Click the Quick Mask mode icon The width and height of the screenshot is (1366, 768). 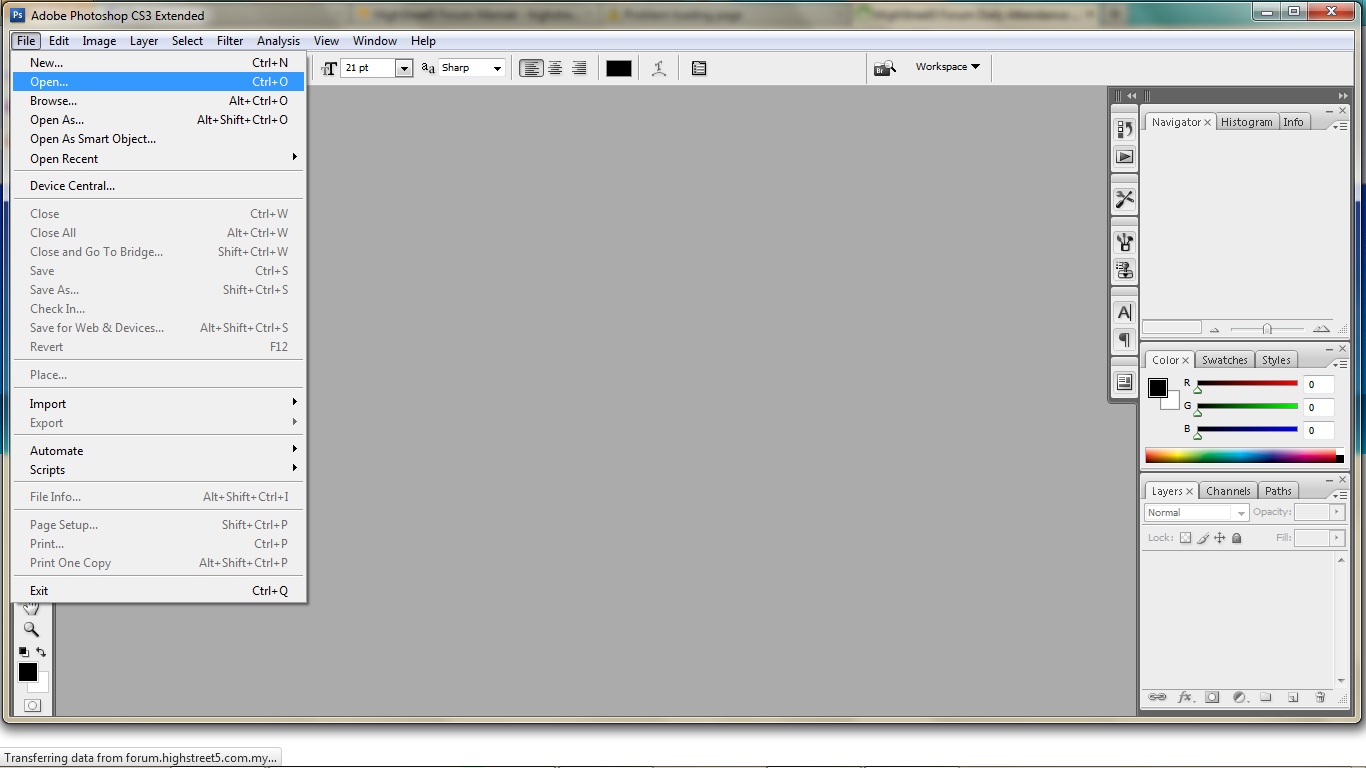32,705
